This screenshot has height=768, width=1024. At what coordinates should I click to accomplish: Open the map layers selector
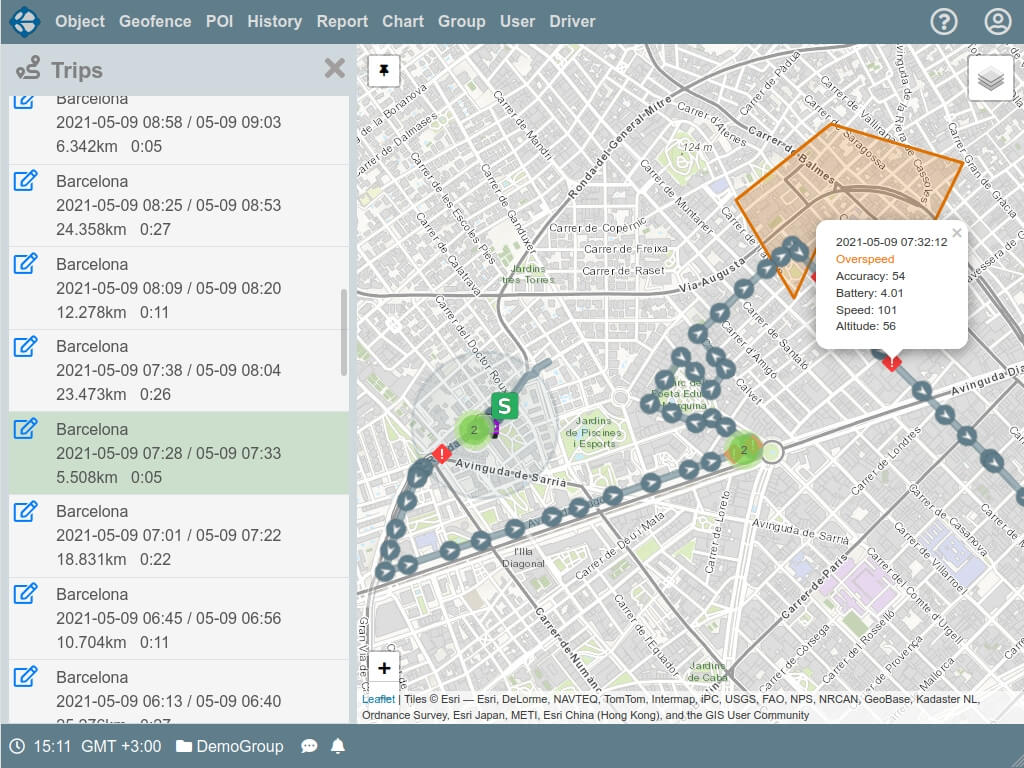coord(990,79)
